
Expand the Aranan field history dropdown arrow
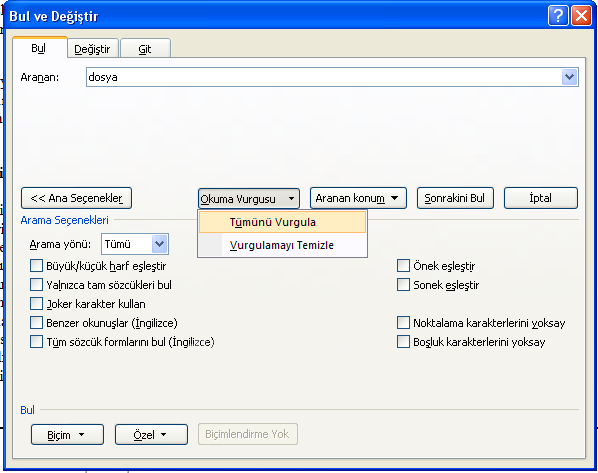[x=570, y=77]
